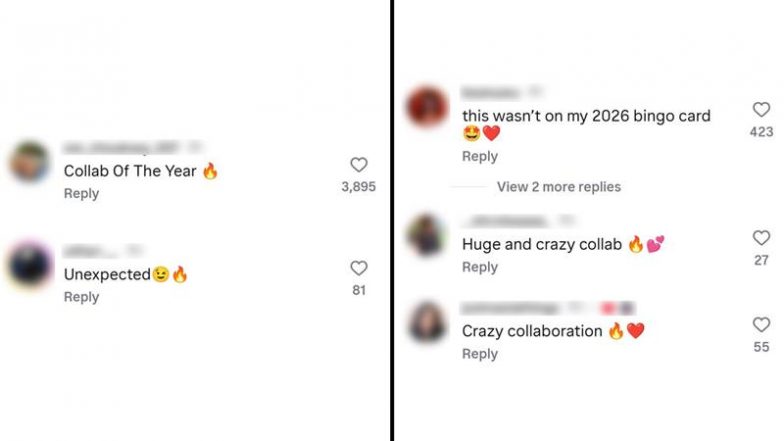Expand "View 2 more replies"
The height and width of the screenshot is (441, 784).
click(558, 187)
